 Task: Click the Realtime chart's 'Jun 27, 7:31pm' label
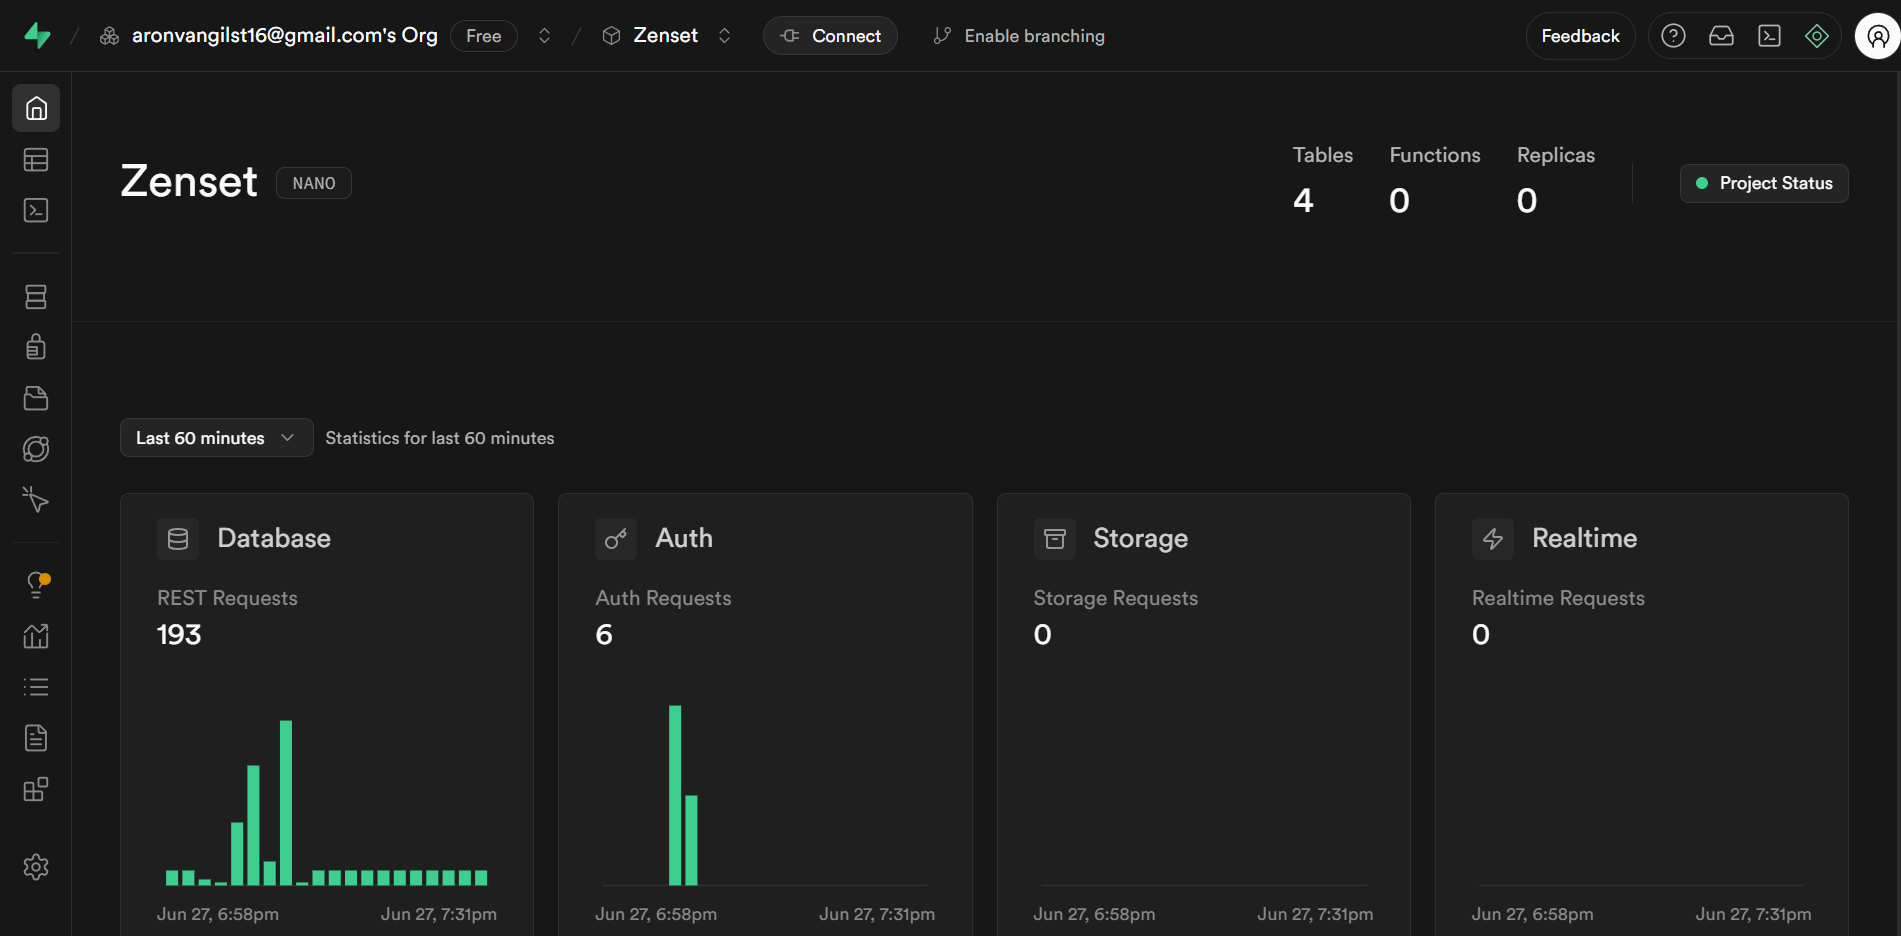click(x=1753, y=914)
